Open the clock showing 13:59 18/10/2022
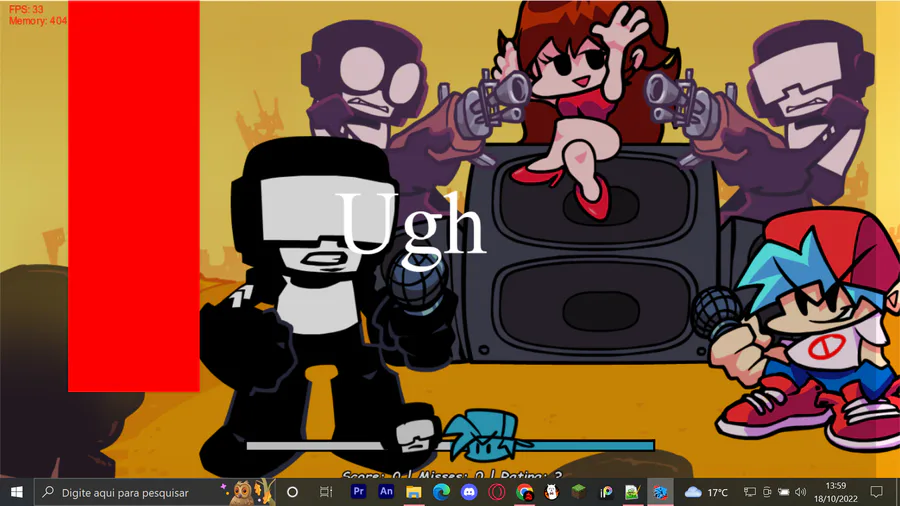 836,492
